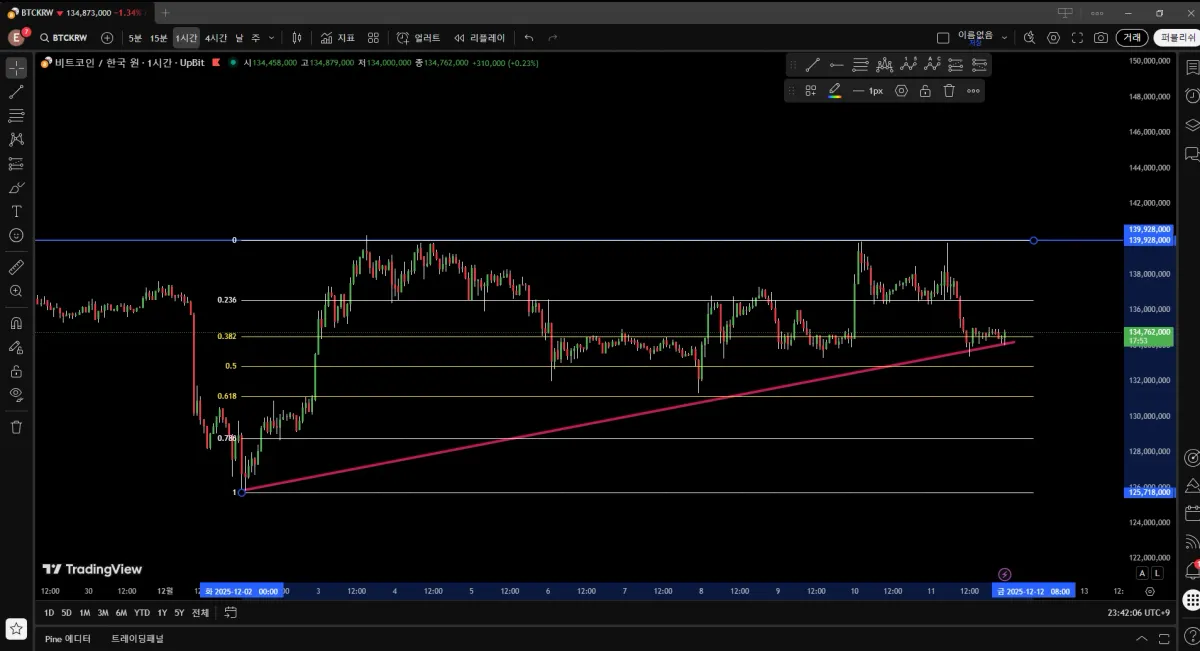
Task: Switch to the 15분 interval
Action: click(159, 38)
